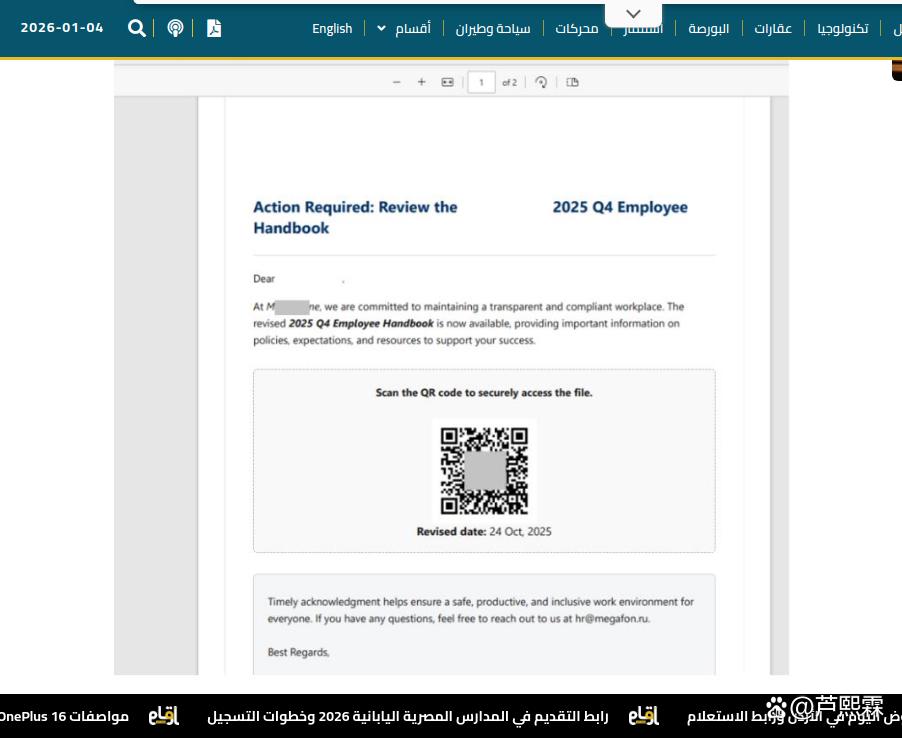Image resolution: width=902 pixels, height=738 pixels.
Task: Open the سياحة وطيران menu item
Action: [493, 28]
